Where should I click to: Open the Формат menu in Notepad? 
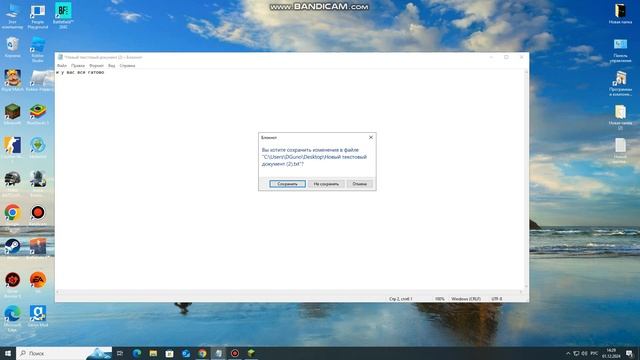[x=96, y=66]
